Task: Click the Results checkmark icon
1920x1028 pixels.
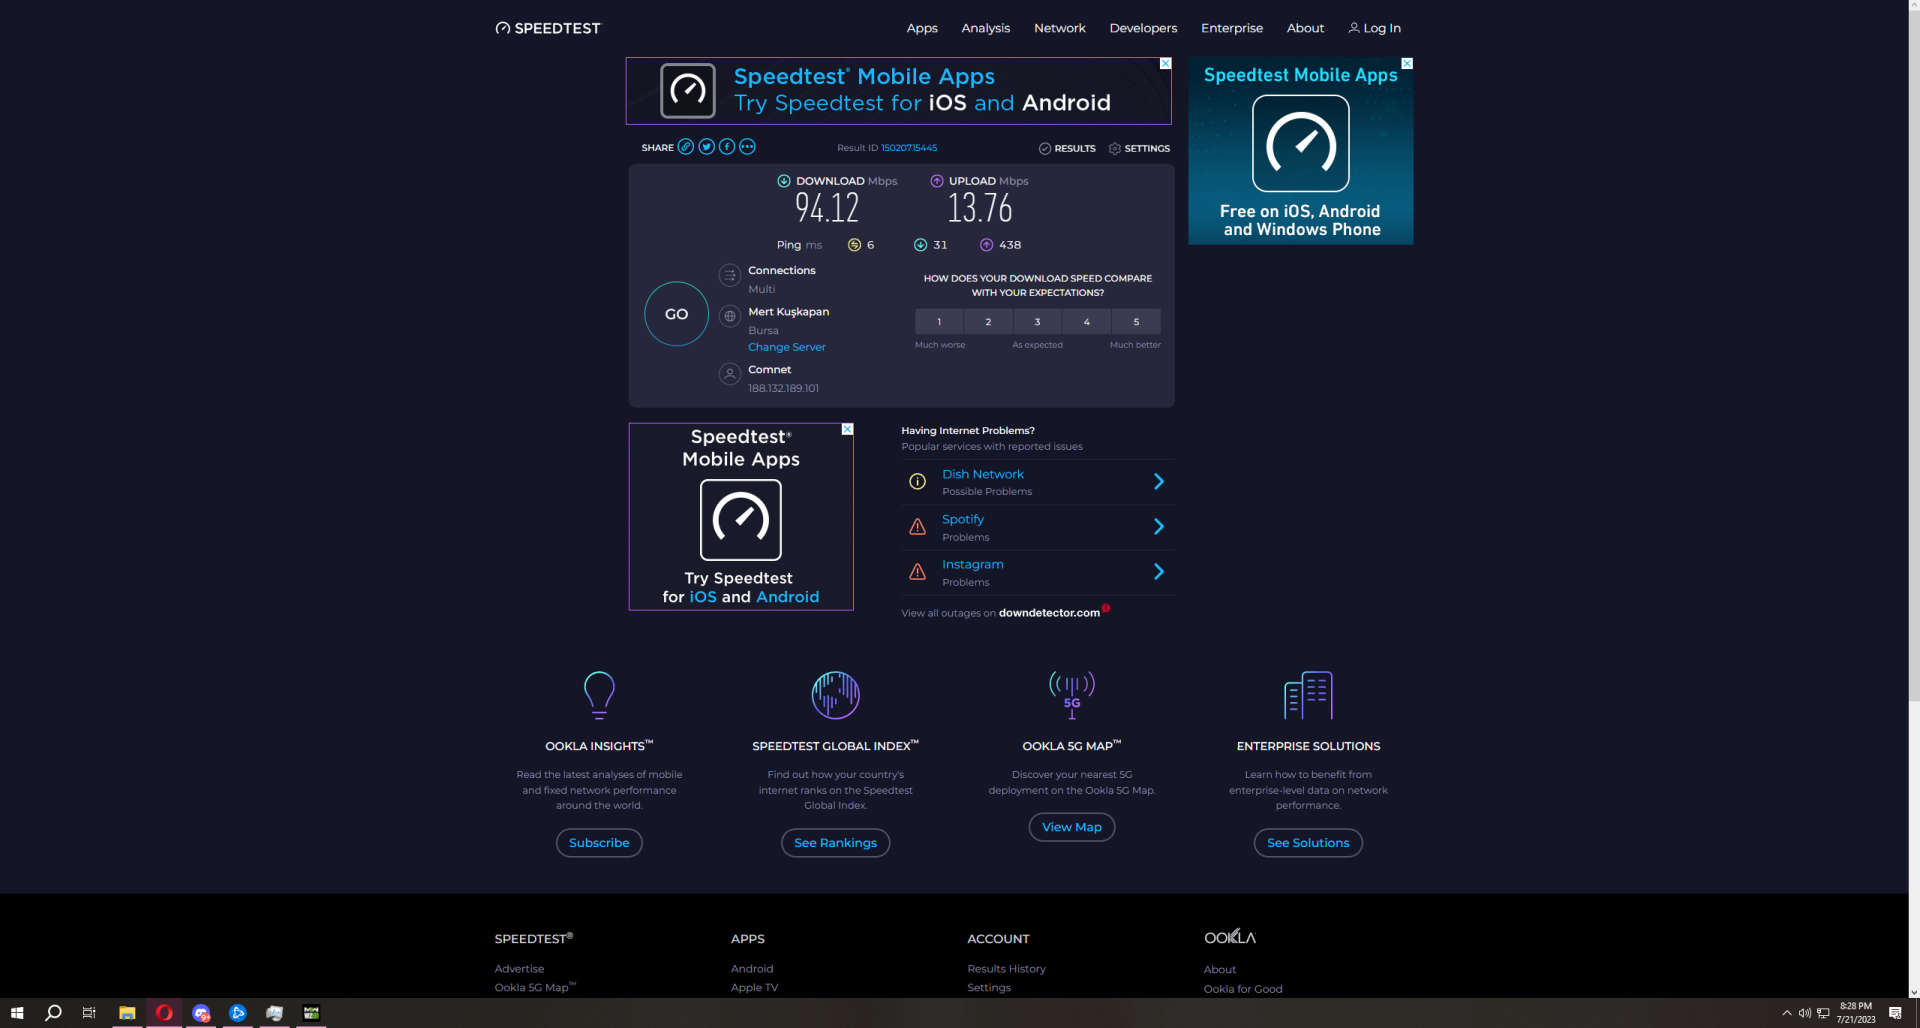Action: [1045, 148]
